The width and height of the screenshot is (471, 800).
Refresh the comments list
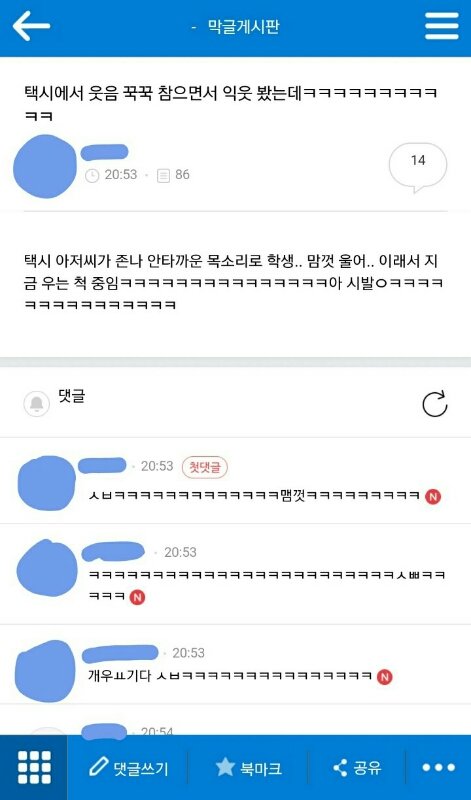[435, 404]
